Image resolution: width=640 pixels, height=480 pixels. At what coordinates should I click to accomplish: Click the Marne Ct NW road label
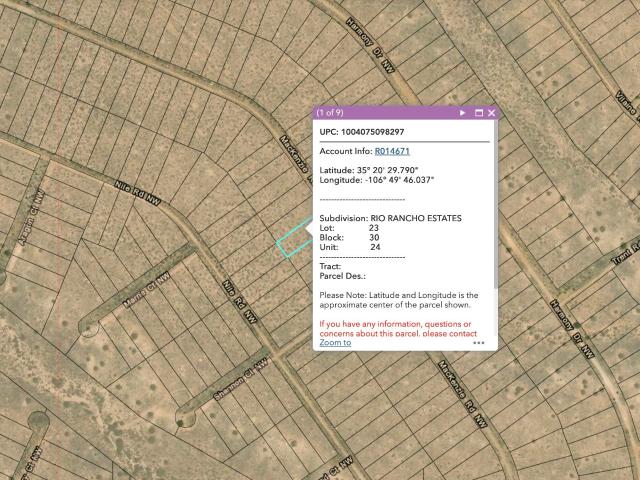147,290
